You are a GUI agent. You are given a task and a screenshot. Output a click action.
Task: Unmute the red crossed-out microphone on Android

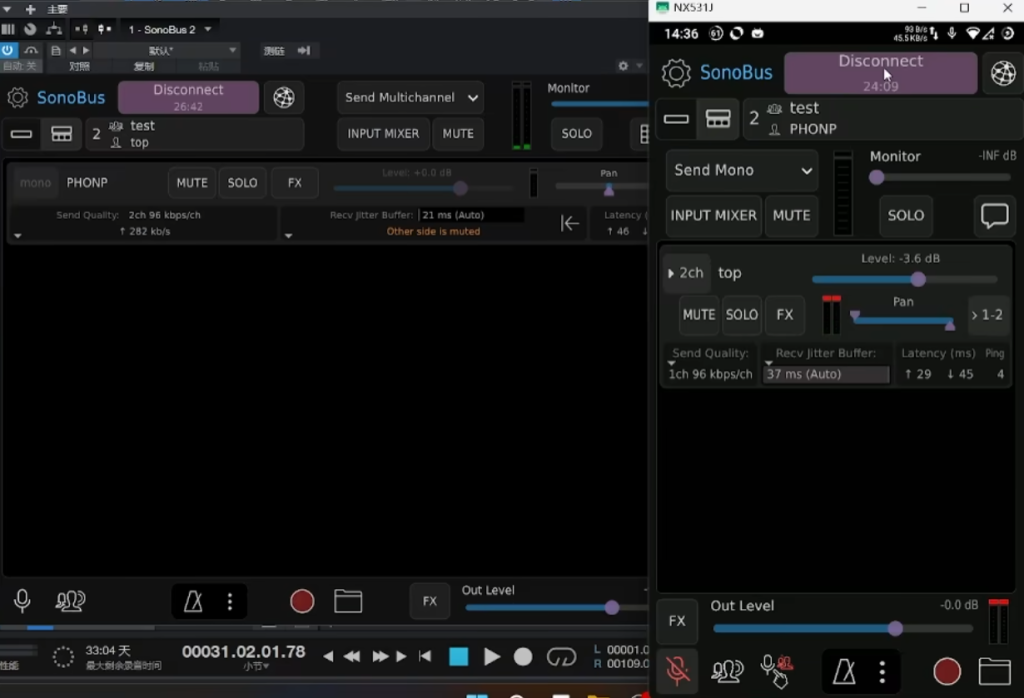coord(678,671)
